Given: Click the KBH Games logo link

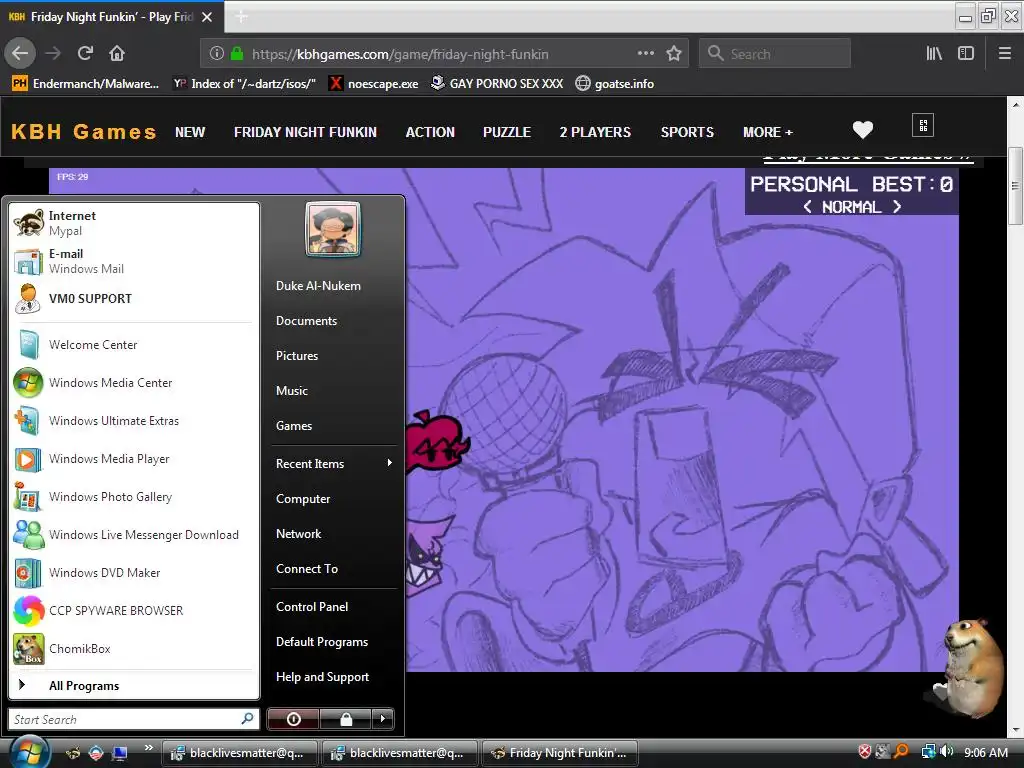Looking at the screenshot, I should tap(84, 132).
